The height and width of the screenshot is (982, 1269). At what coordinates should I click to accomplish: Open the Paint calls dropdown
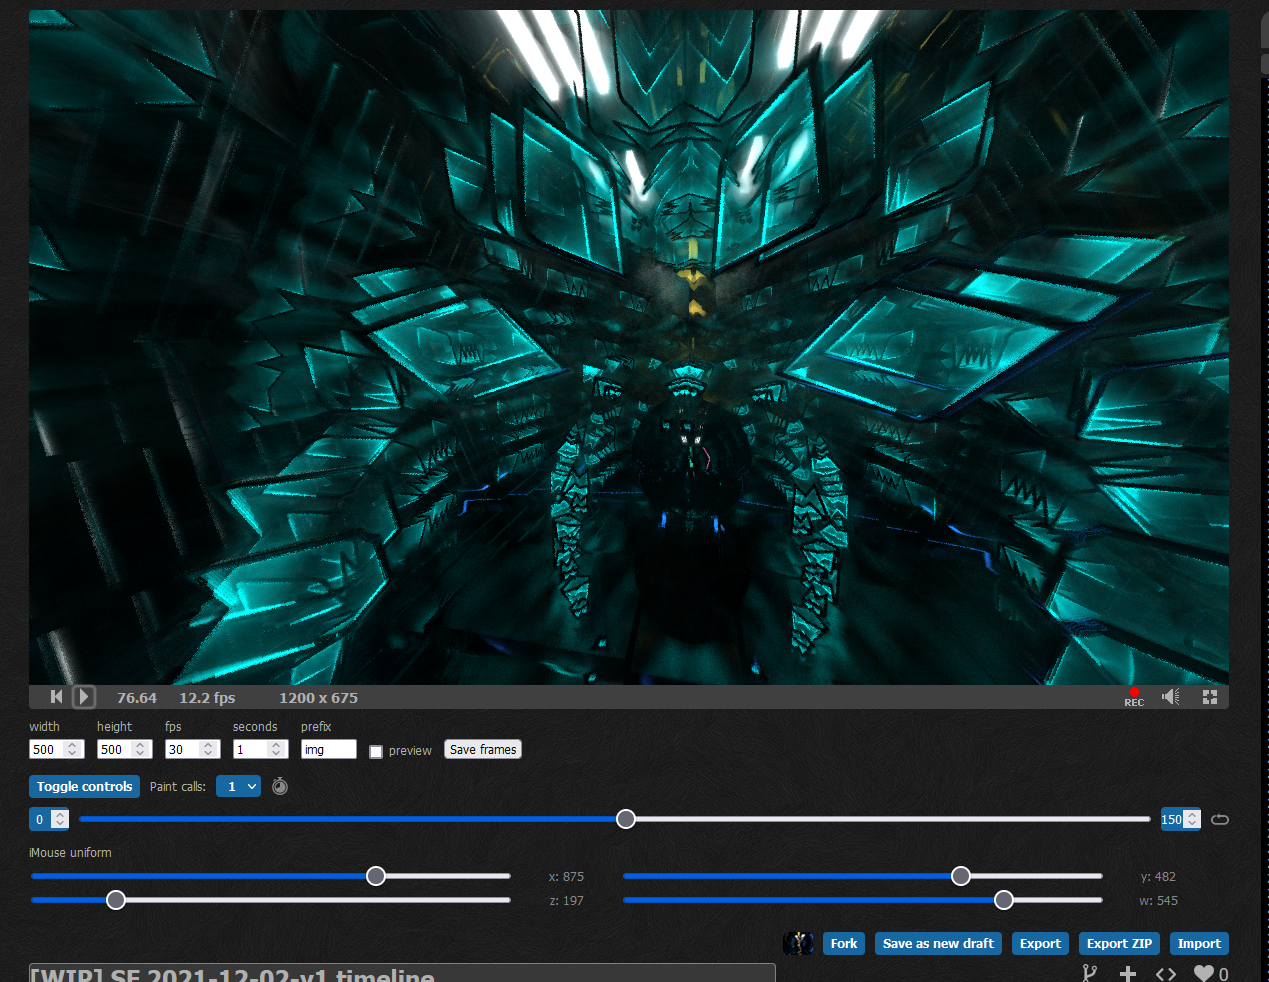tap(238, 787)
